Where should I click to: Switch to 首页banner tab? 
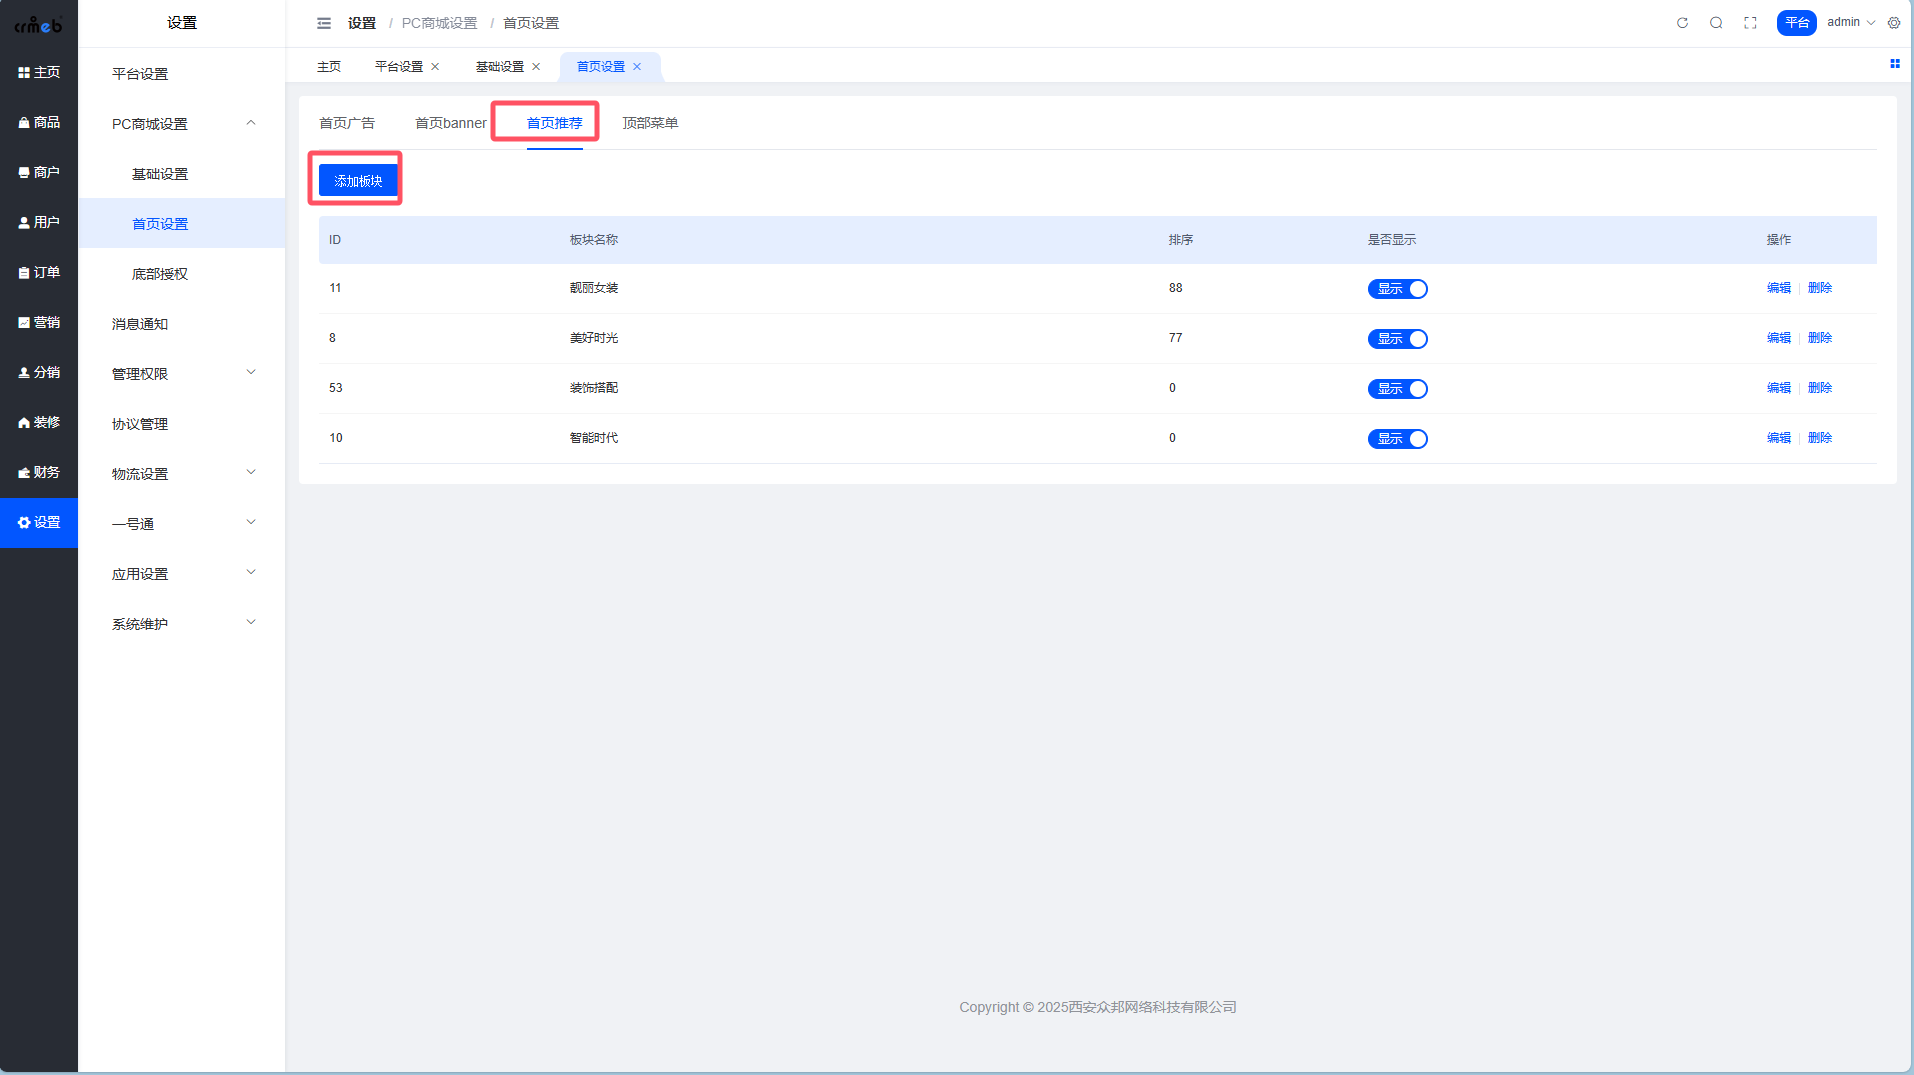coord(450,123)
